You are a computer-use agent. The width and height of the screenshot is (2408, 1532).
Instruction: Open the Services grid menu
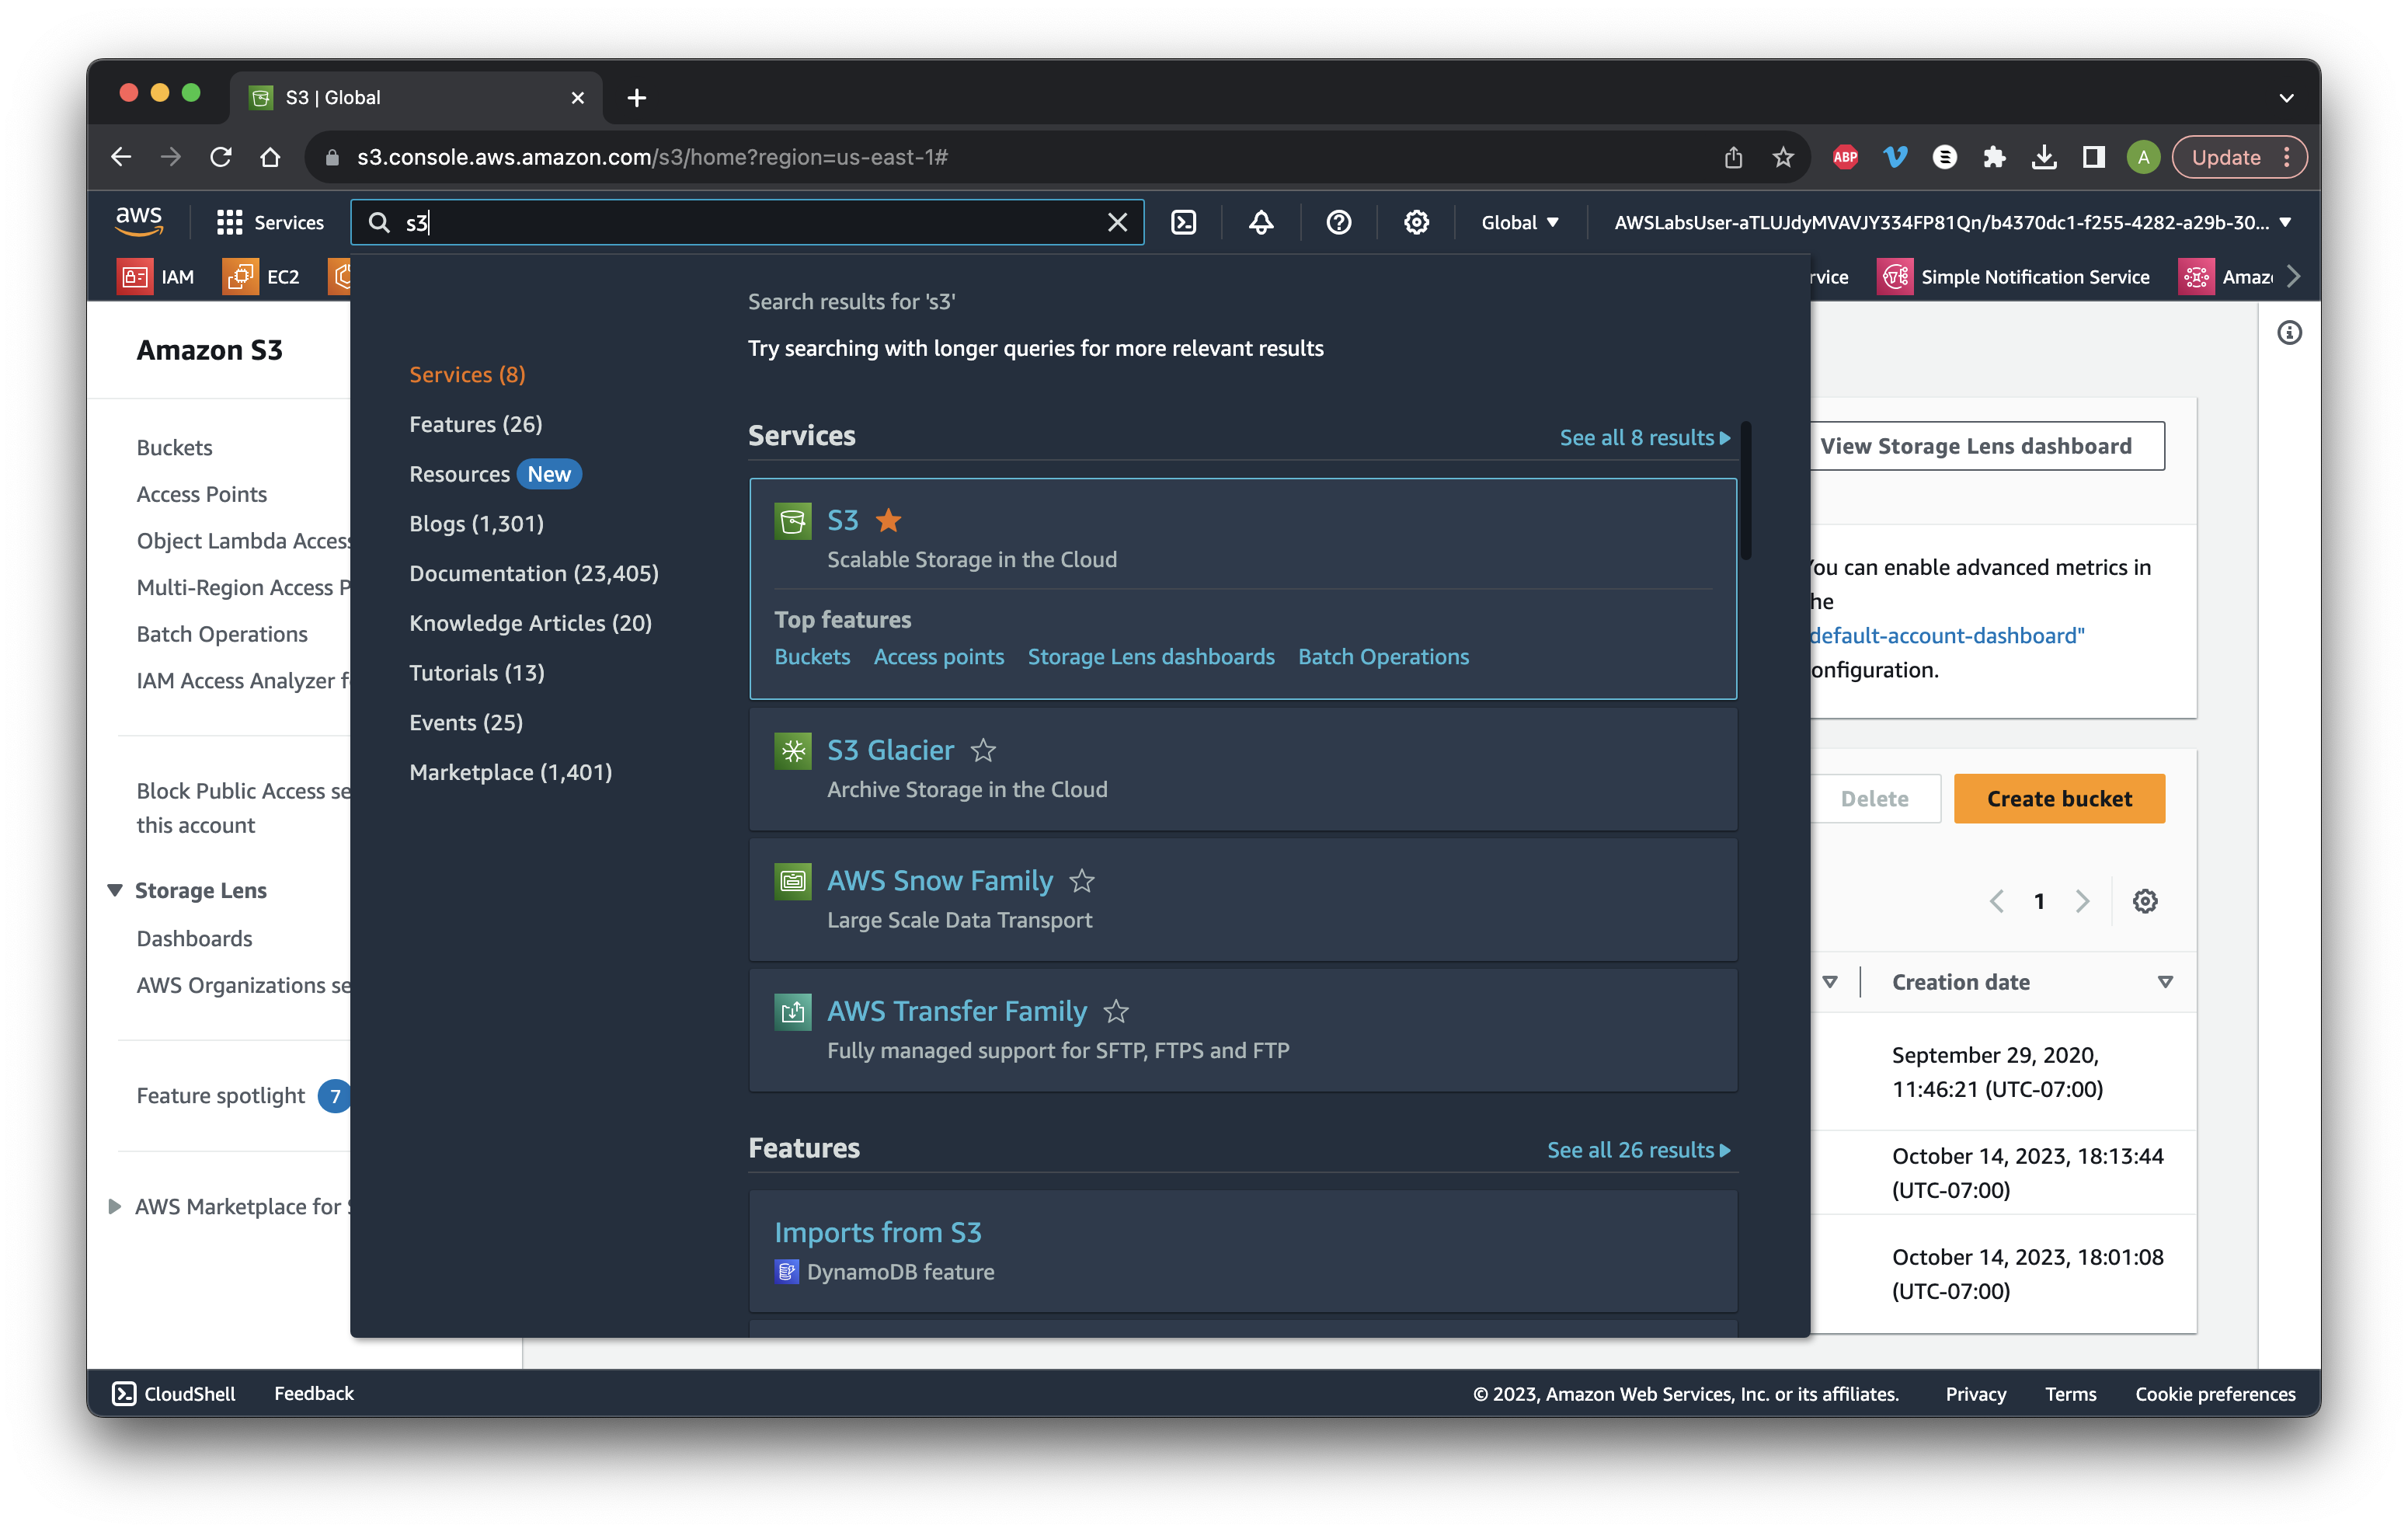(x=270, y=222)
